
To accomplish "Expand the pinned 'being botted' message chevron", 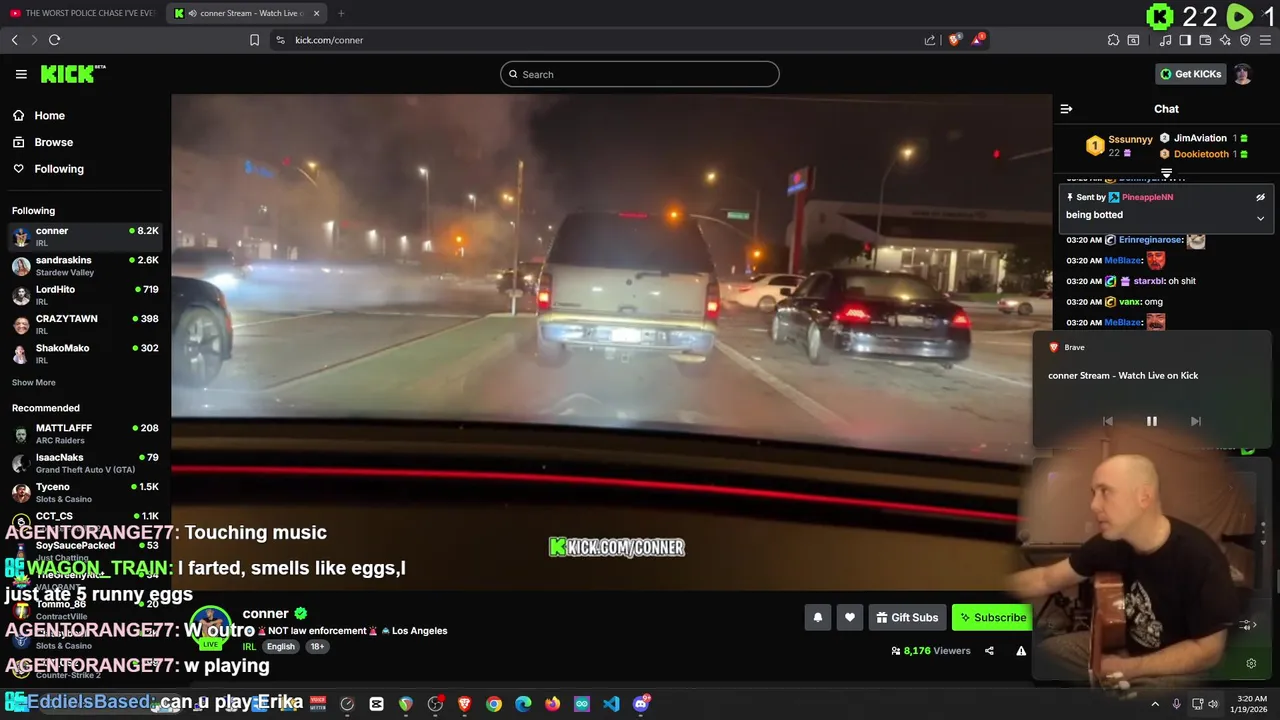I will click(x=1260, y=218).
